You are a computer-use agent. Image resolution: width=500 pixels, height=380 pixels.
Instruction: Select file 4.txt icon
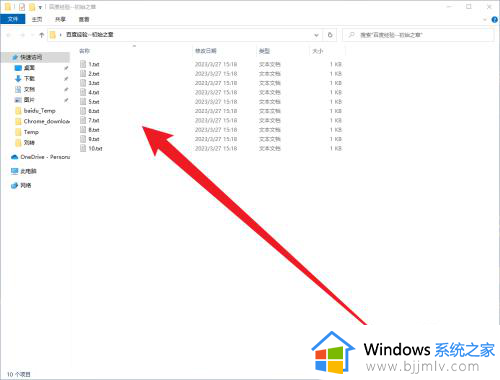83,92
